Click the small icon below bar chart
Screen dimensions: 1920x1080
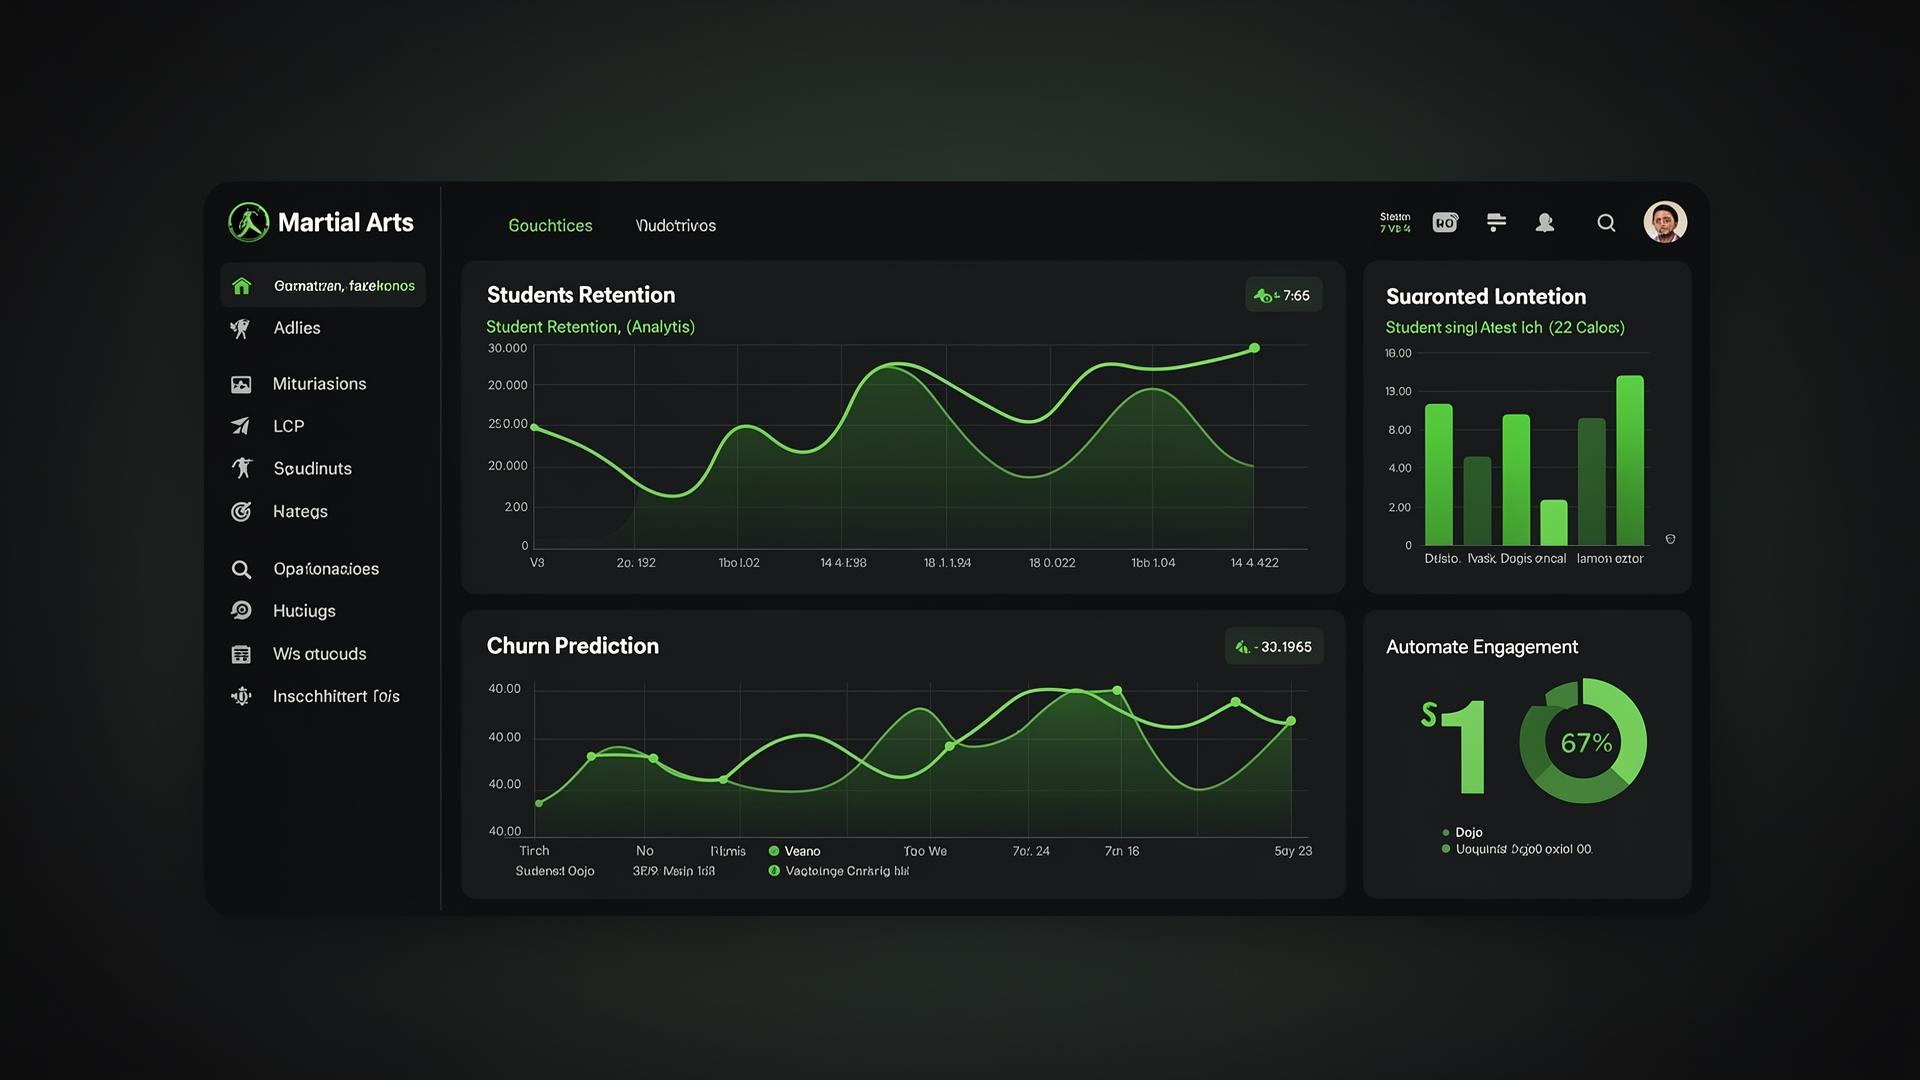point(1670,540)
